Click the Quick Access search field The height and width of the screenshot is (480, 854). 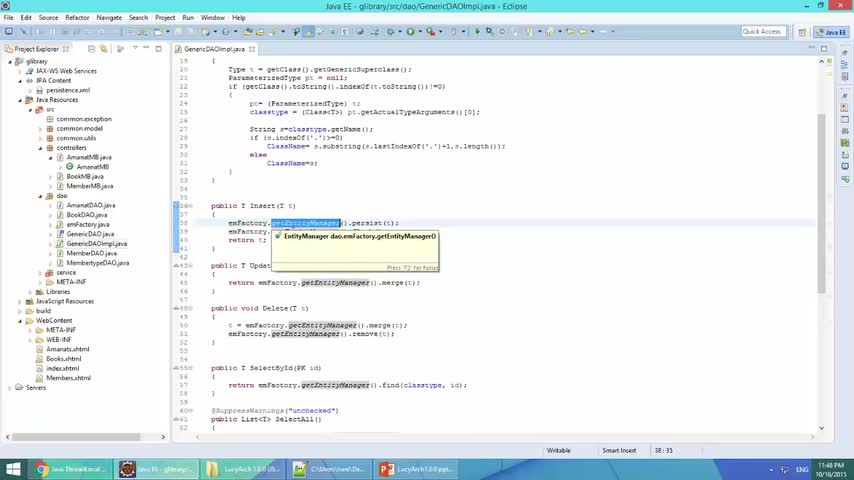tap(764, 32)
